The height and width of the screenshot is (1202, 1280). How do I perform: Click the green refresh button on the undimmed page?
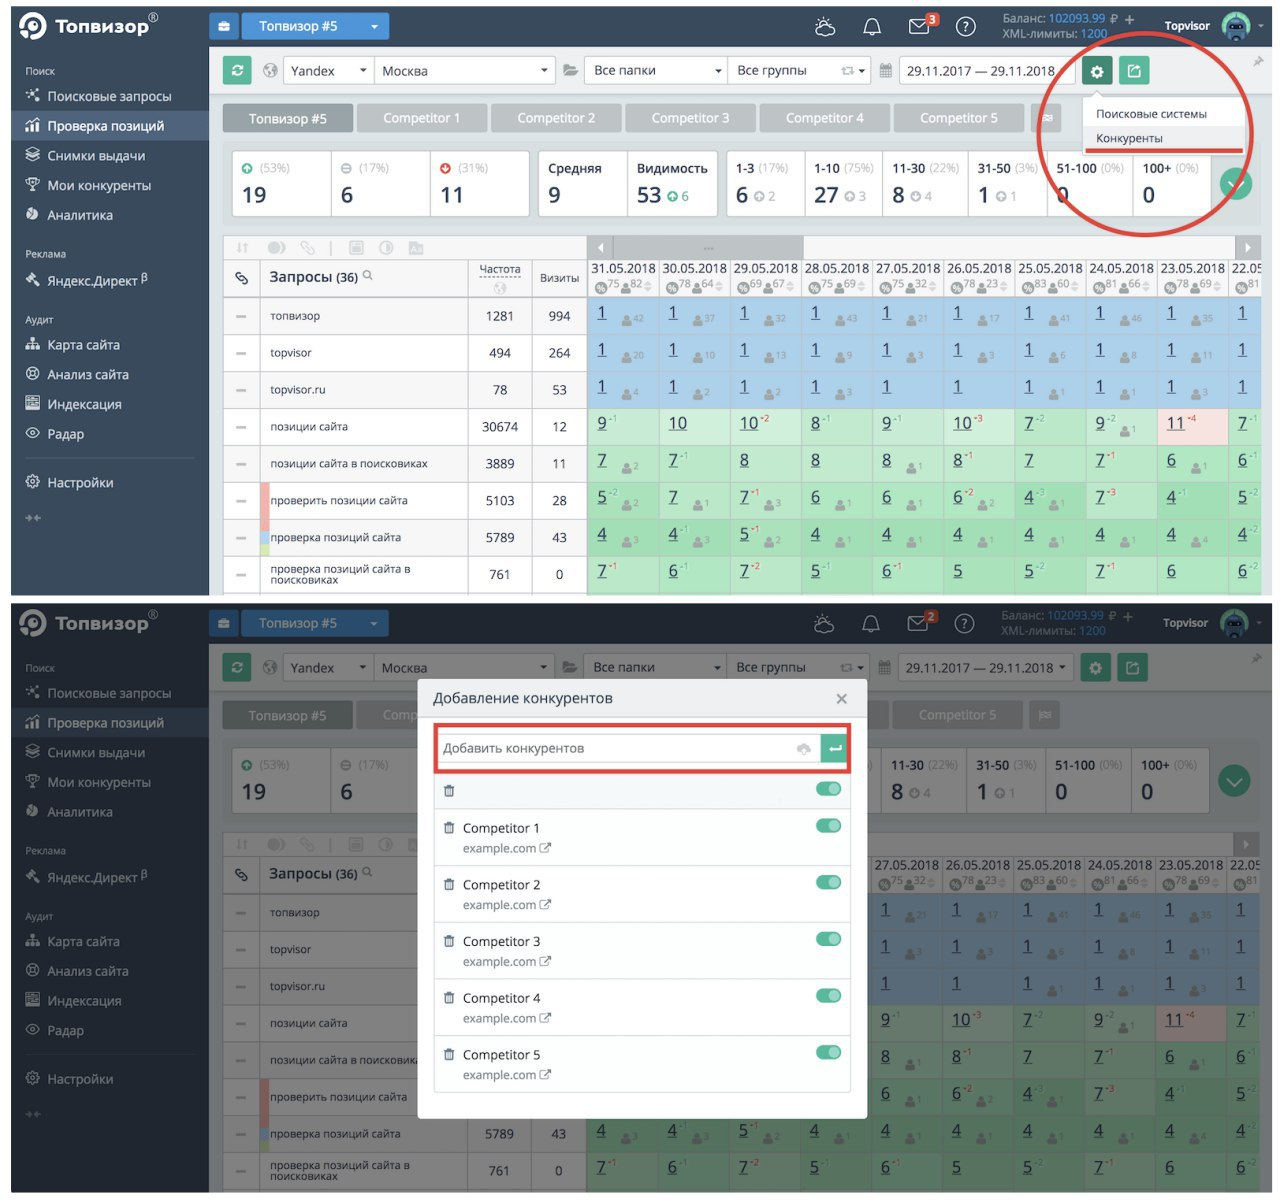click(x=237, y=71)
